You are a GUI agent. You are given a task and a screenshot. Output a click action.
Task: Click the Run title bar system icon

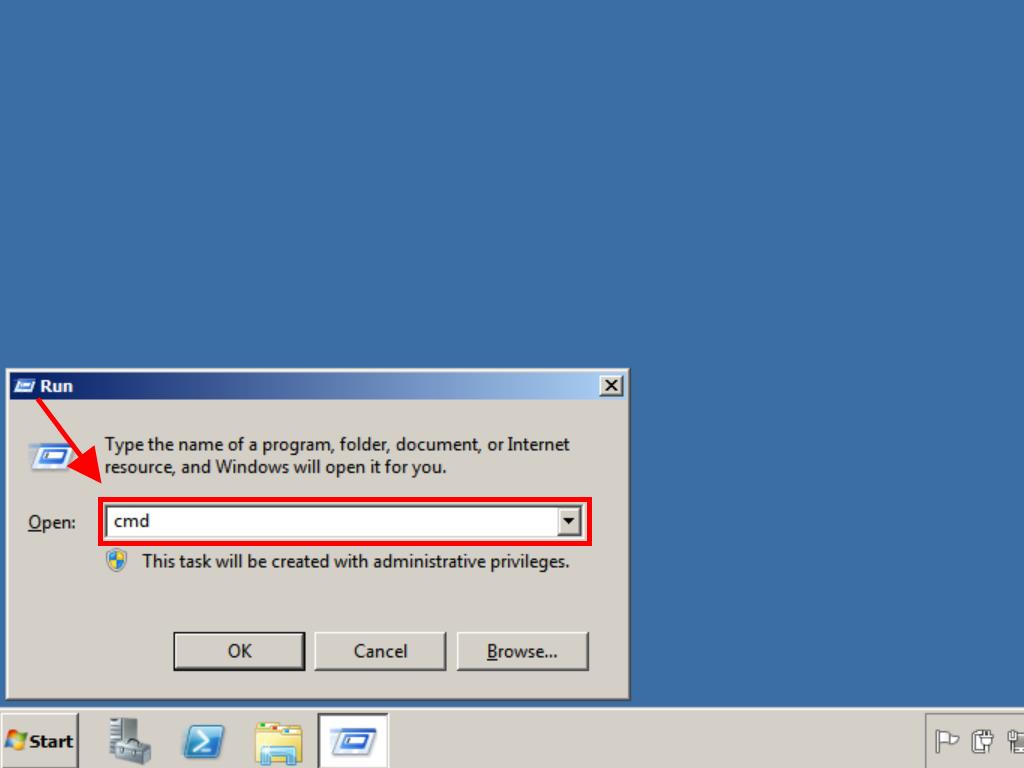tap(24, 386)
